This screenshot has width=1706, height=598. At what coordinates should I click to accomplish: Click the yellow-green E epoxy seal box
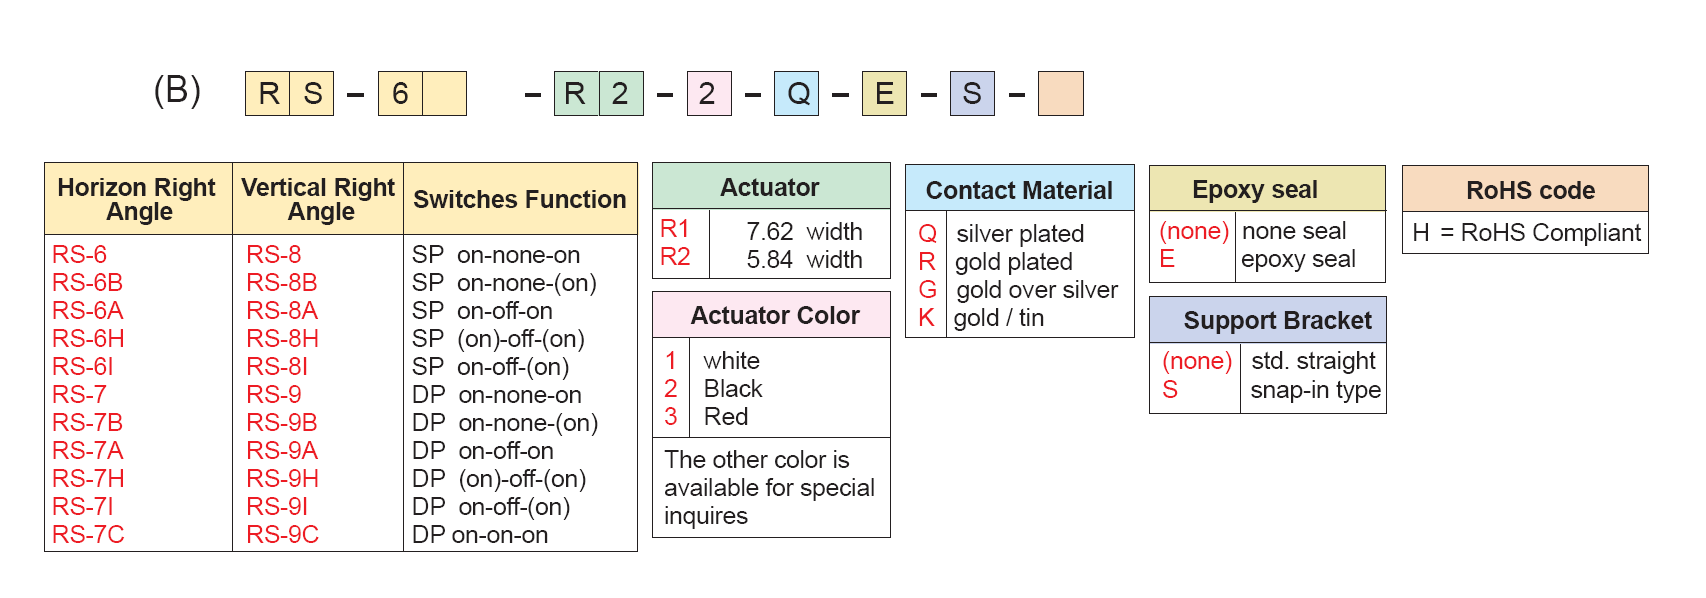tap(884, 93)
